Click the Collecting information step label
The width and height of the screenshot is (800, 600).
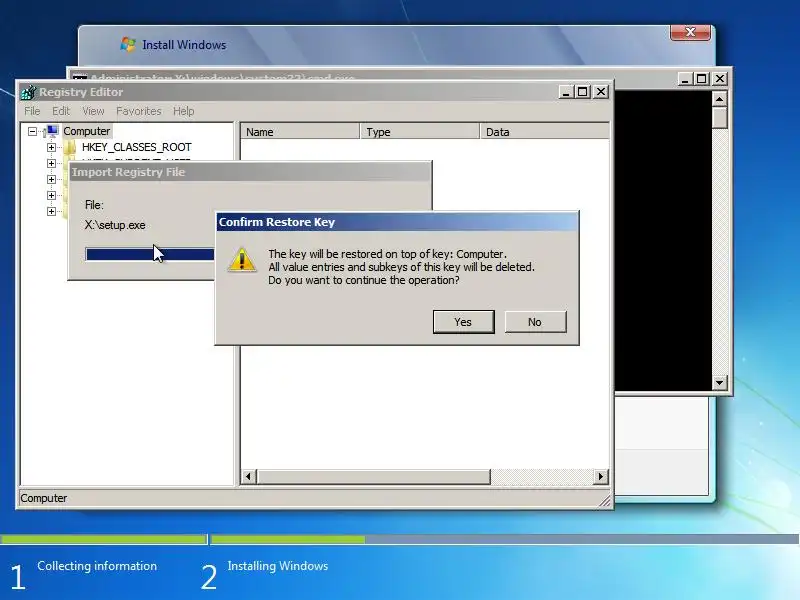tap(97, 566)
